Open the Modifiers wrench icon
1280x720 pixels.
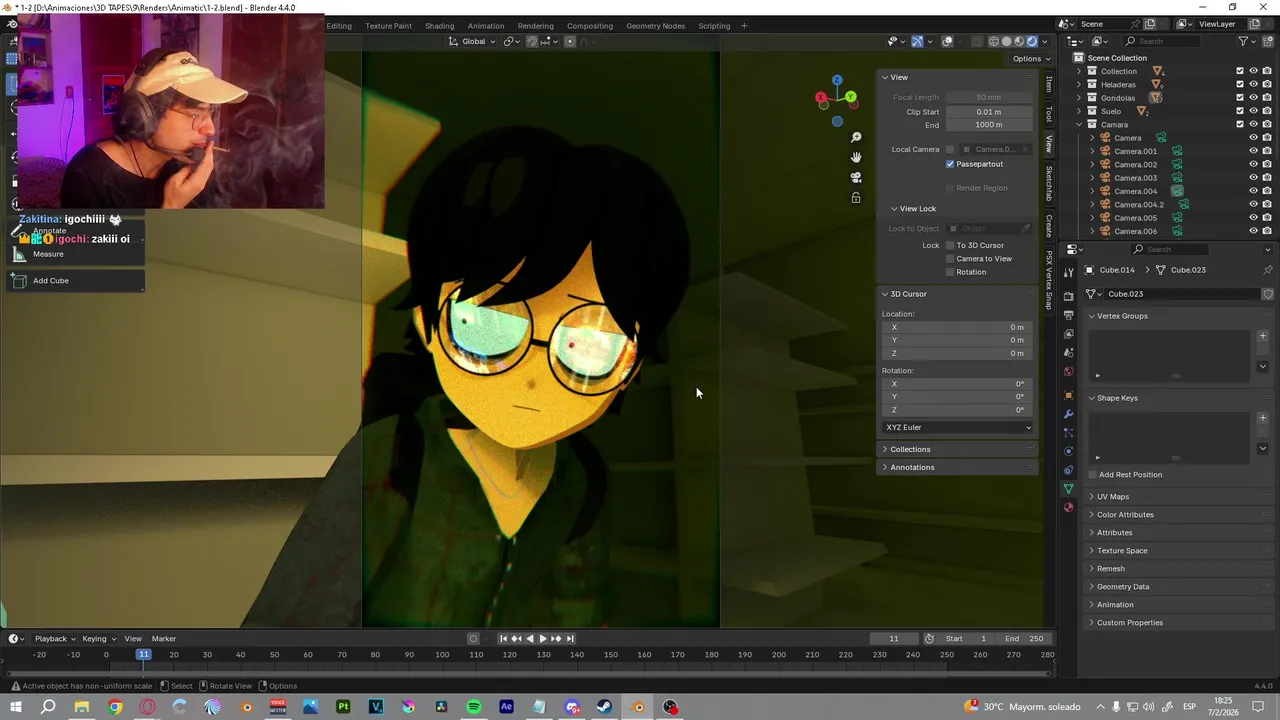point(1068,414)
